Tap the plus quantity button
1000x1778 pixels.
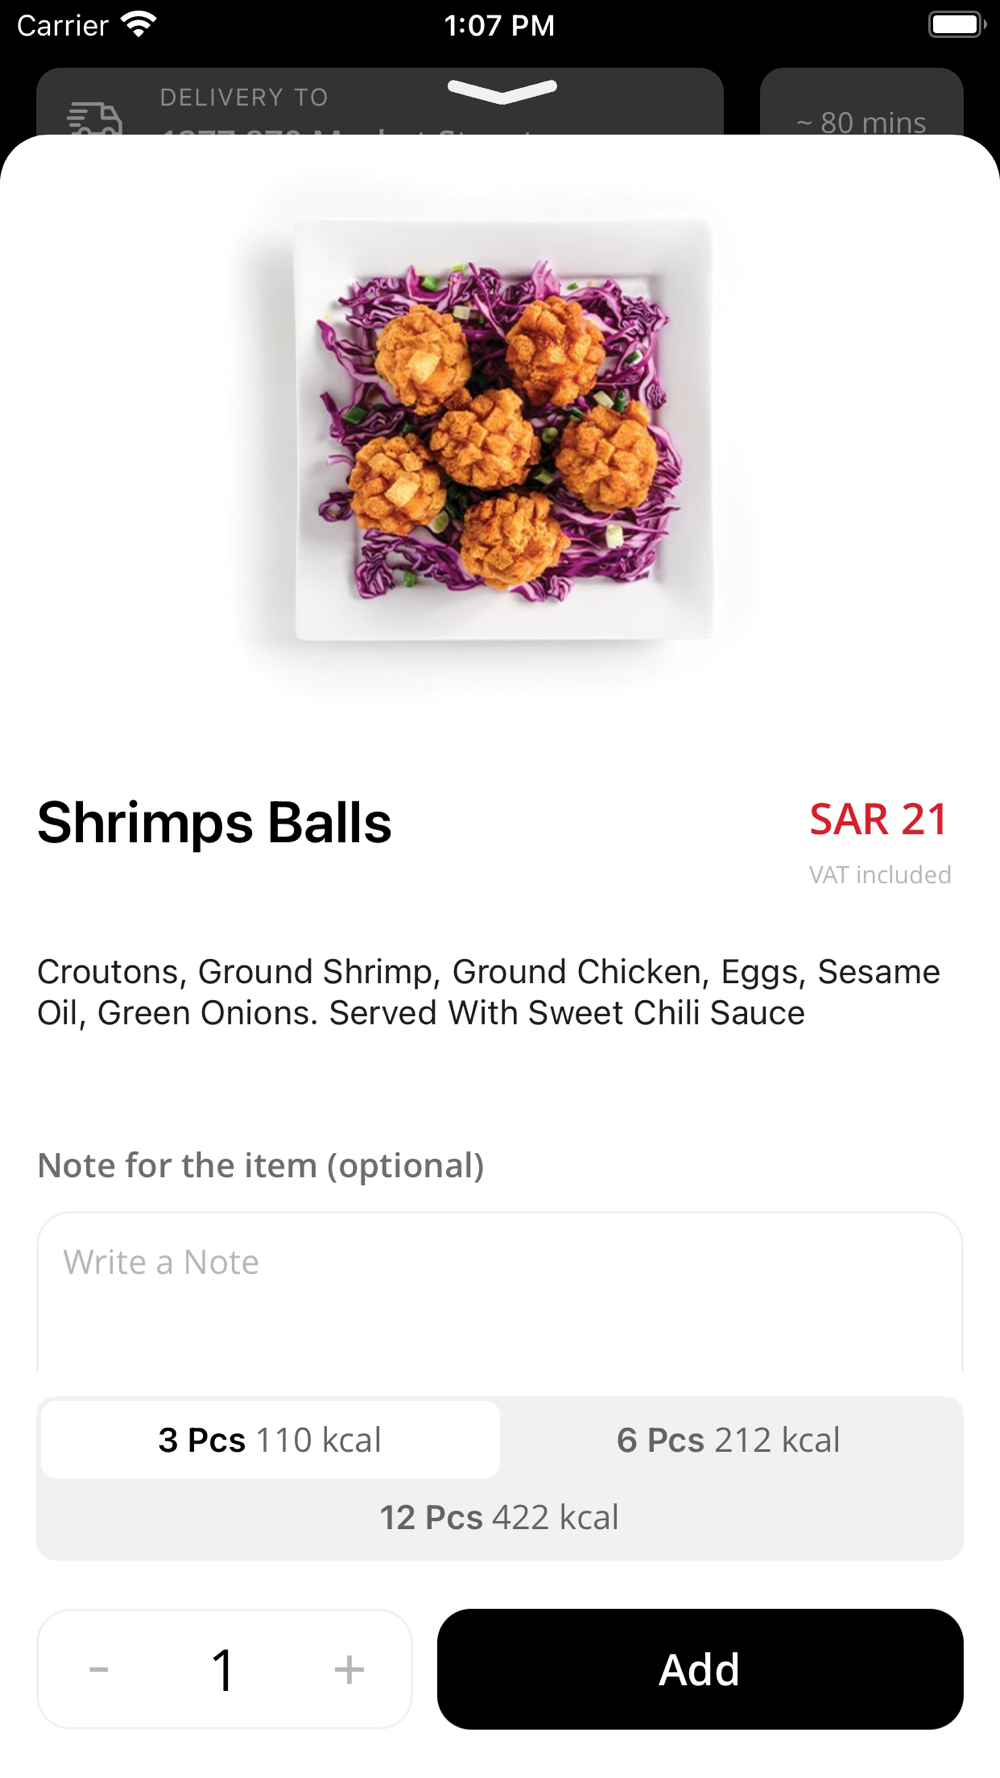point(349,1669)
